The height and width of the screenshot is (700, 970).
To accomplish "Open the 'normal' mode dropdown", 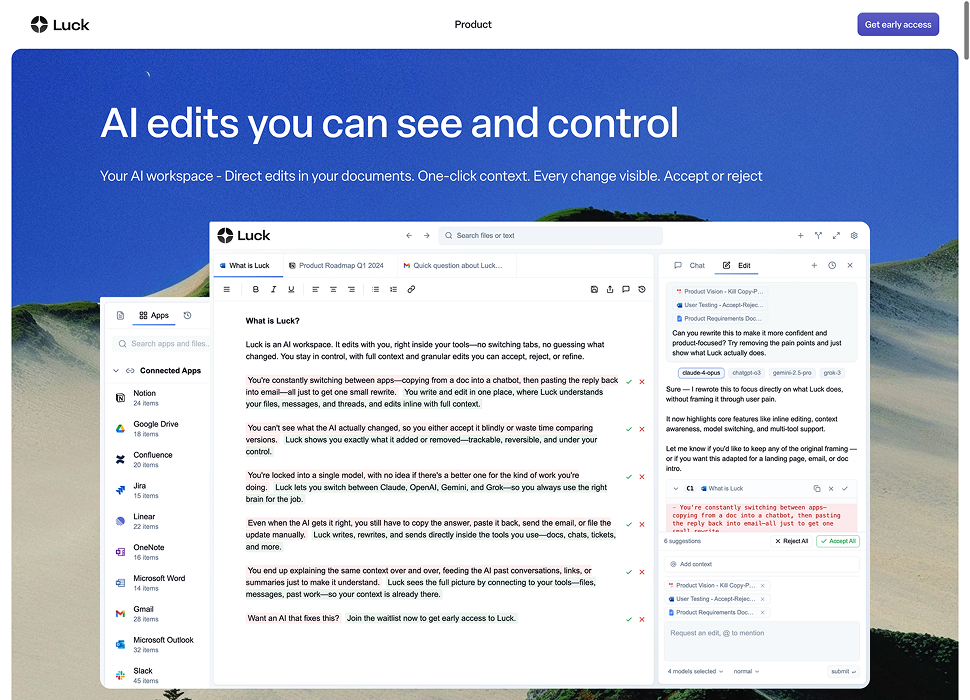I will [745, 671].
